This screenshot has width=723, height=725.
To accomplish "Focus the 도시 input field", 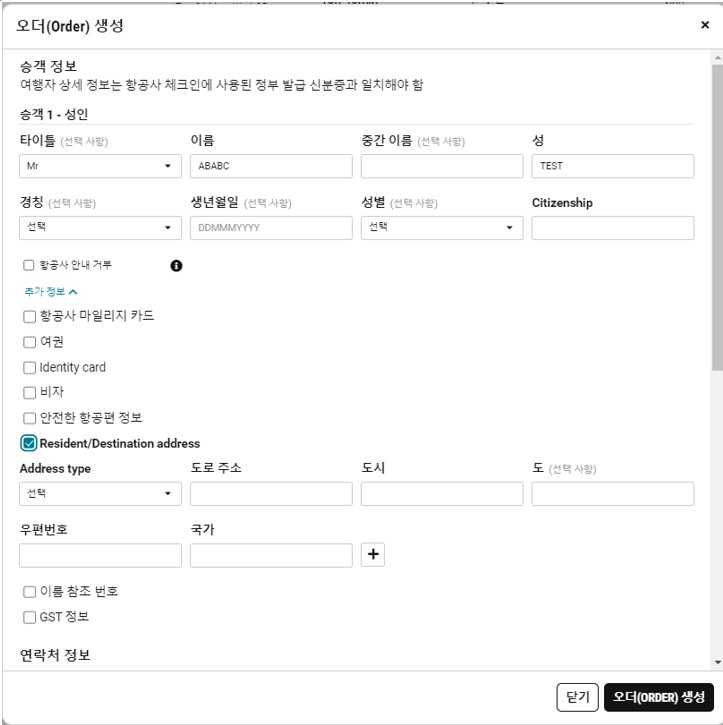I will tap(442, 493).
